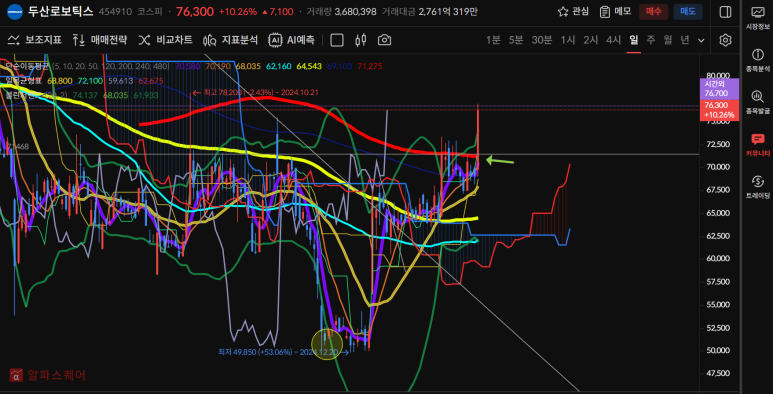
Task: Click Ichimoku value 68,800
Action: click(x=59, y=80)
